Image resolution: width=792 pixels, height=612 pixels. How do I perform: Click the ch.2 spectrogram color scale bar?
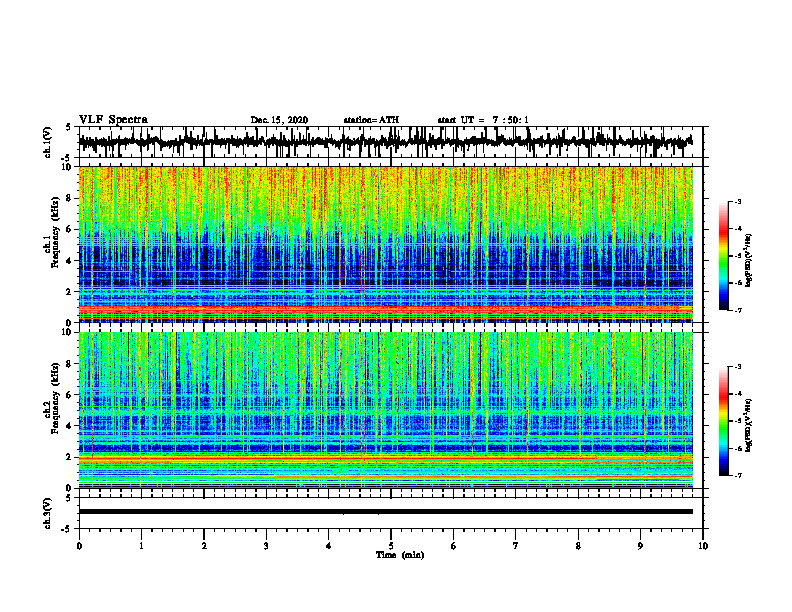724,421
